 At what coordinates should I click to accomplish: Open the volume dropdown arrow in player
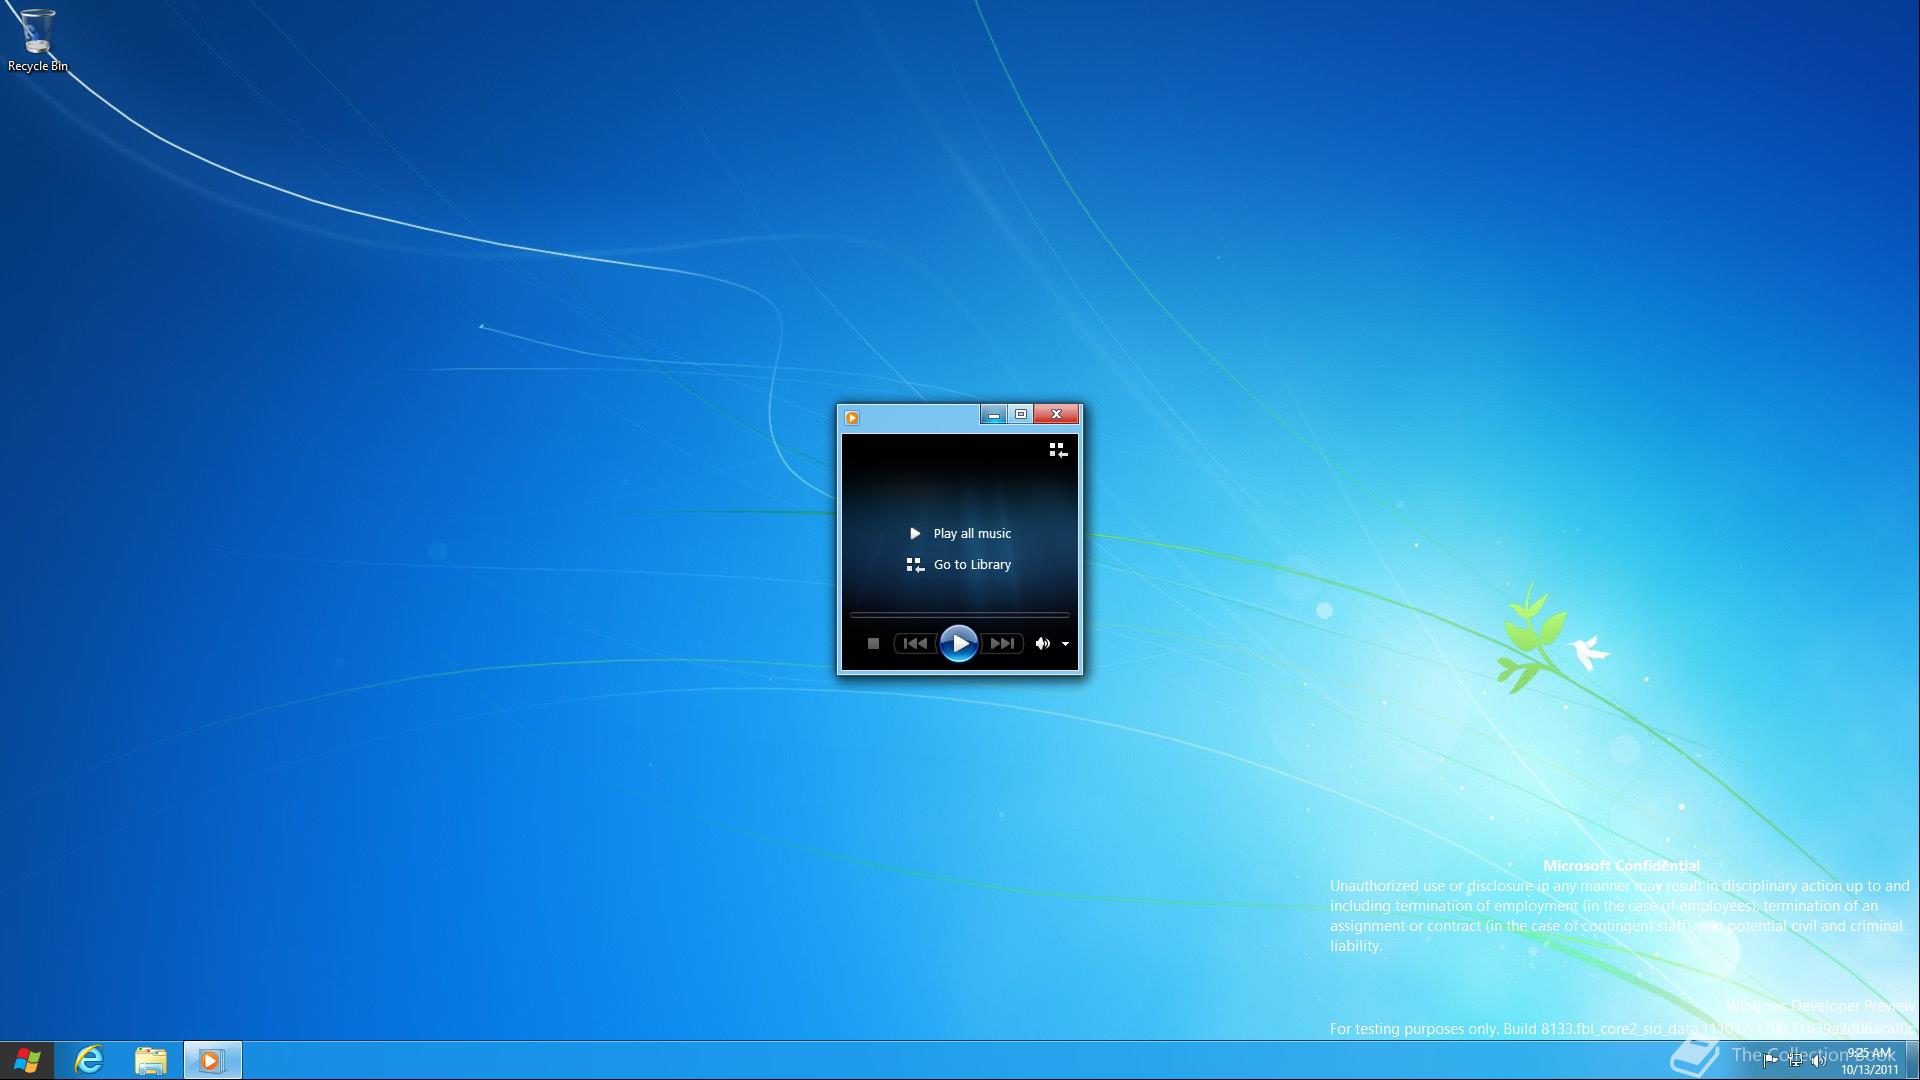point(1065,644)
